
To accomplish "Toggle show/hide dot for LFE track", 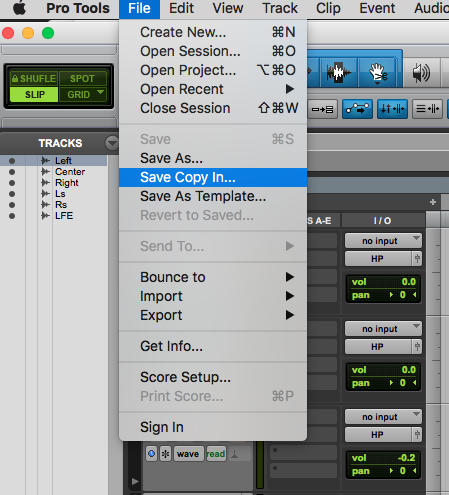I will point(12,216).
